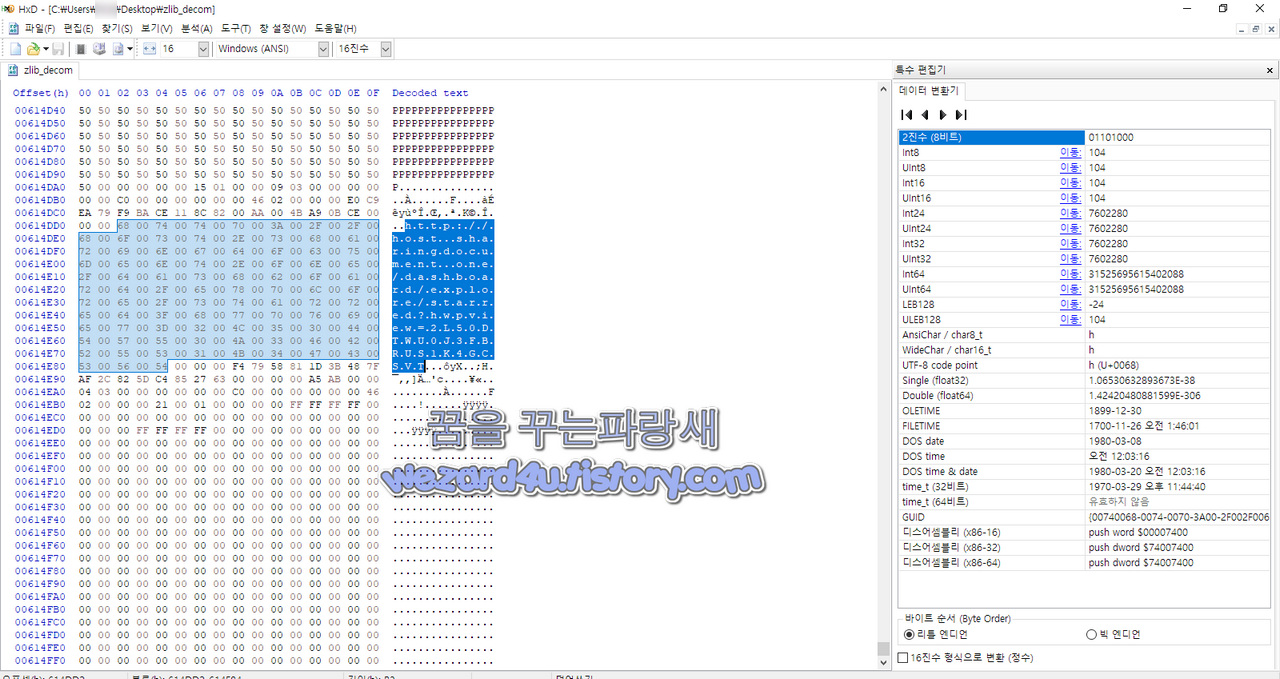Step to next value with the right arrow icon

(943, 115)
